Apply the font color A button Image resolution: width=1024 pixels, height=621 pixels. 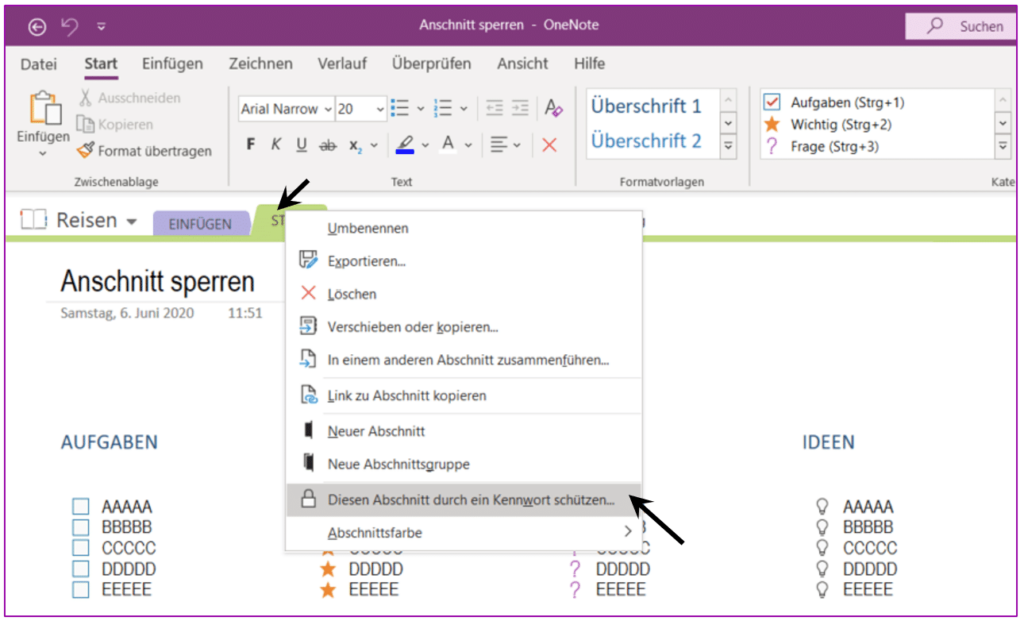[448, 144]
